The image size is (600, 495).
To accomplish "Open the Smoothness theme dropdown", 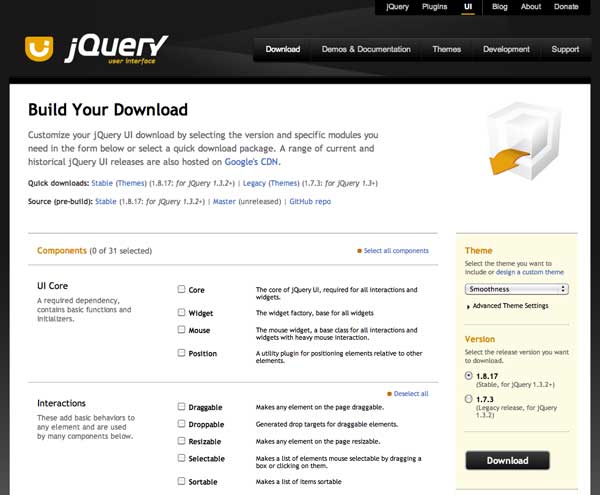I will 517,289.
